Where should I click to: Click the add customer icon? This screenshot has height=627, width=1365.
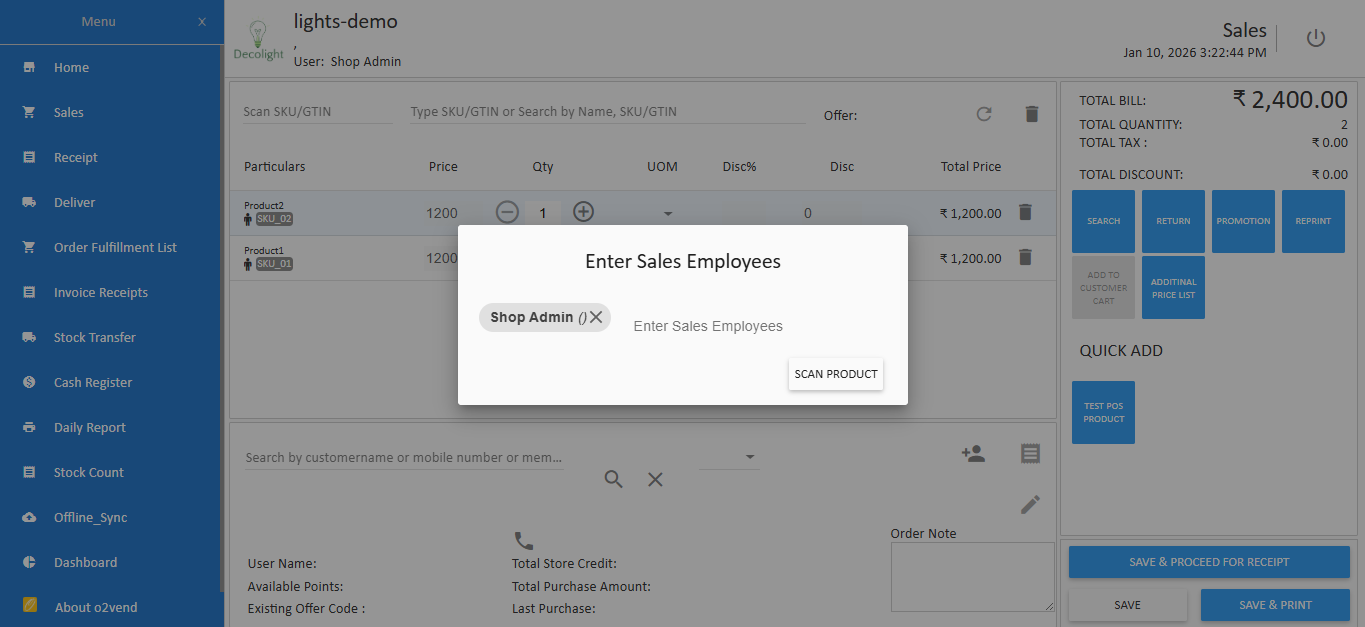[x=972, y=454]
